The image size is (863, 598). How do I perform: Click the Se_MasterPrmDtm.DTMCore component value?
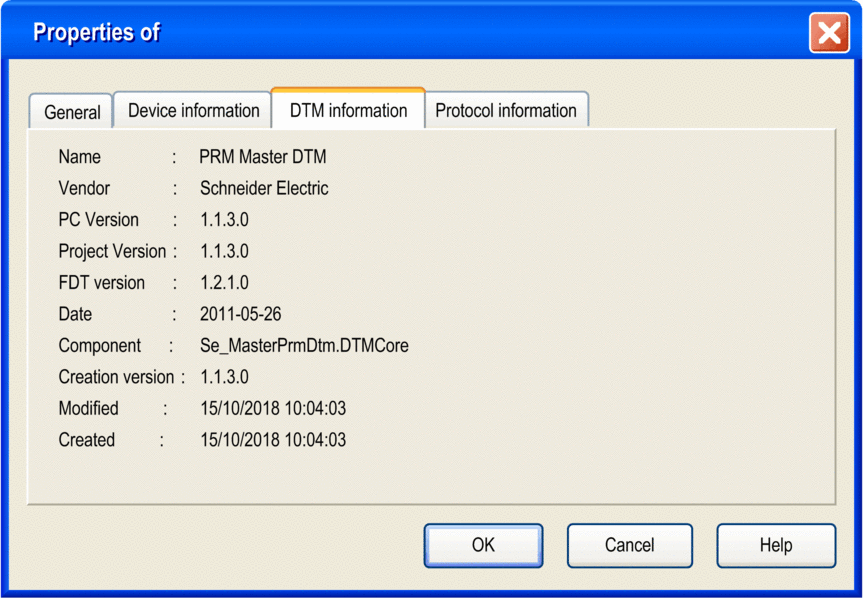tap(304, 346)
